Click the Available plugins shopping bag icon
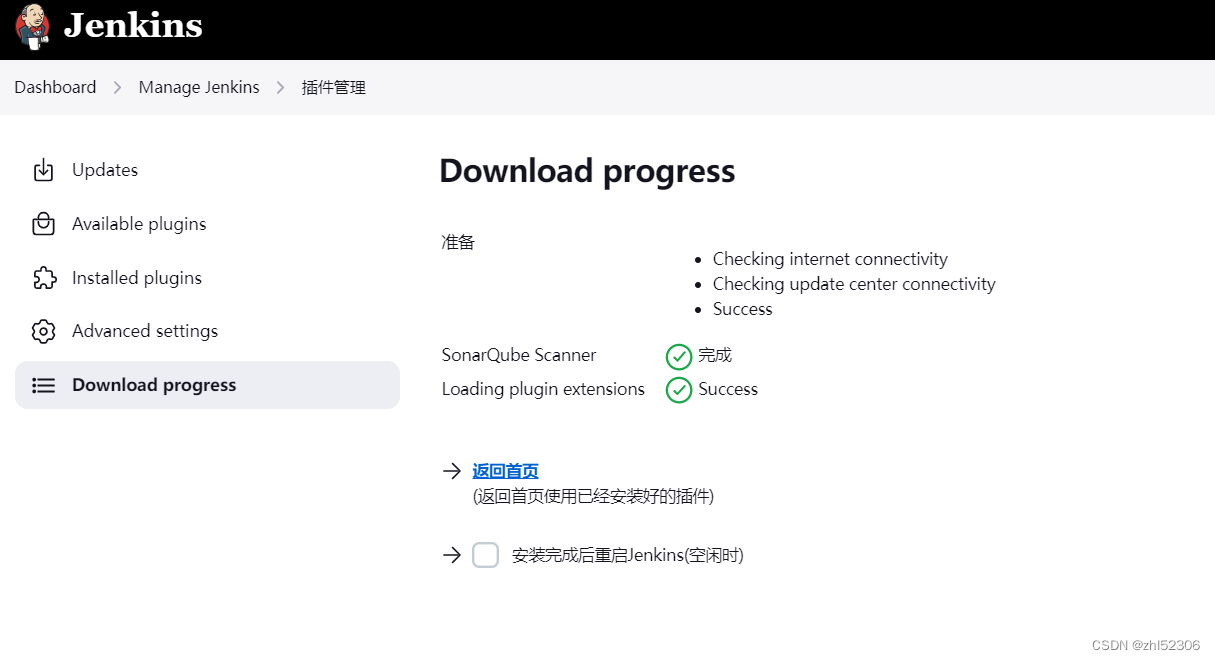The height and width of the screenshot is (660, 1215). point(43,224)
